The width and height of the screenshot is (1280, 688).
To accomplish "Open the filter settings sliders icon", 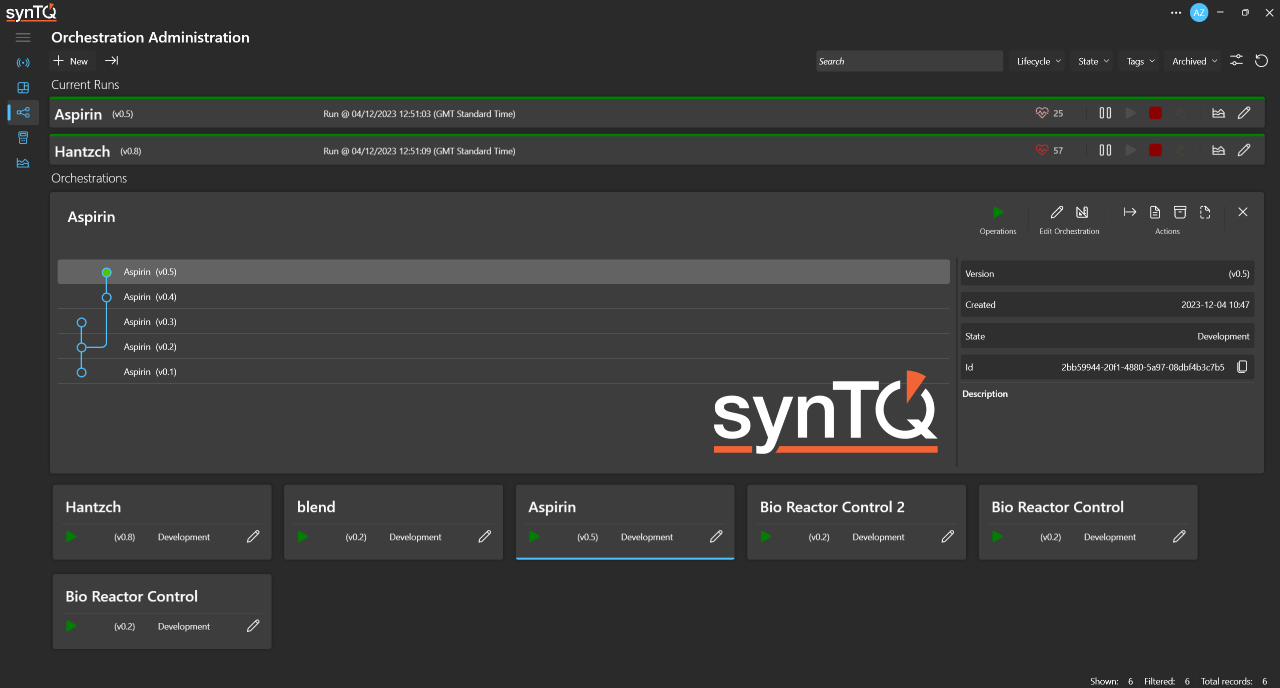I will pos(1237,61).
